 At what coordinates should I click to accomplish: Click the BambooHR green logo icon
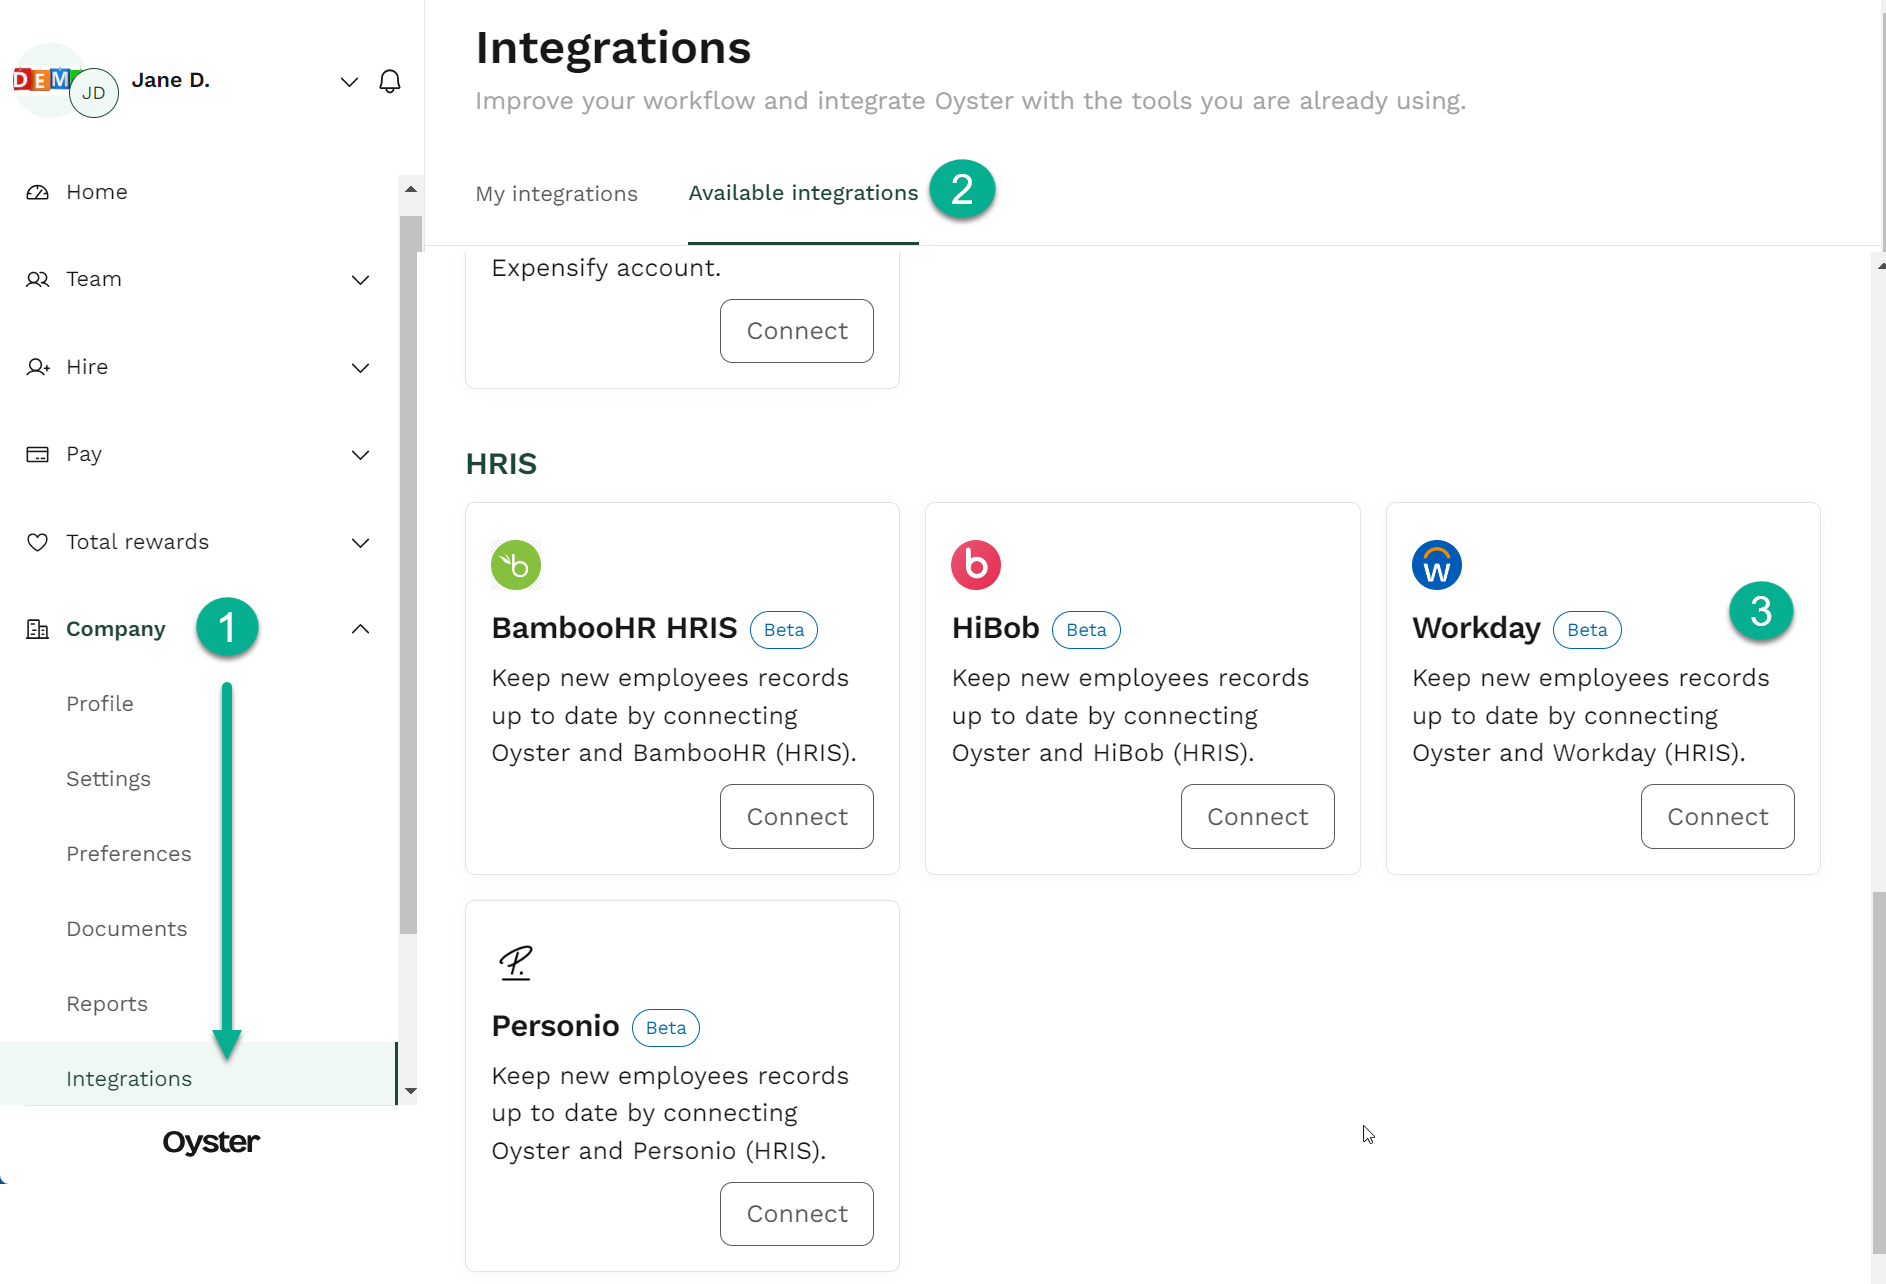[515, 564]
